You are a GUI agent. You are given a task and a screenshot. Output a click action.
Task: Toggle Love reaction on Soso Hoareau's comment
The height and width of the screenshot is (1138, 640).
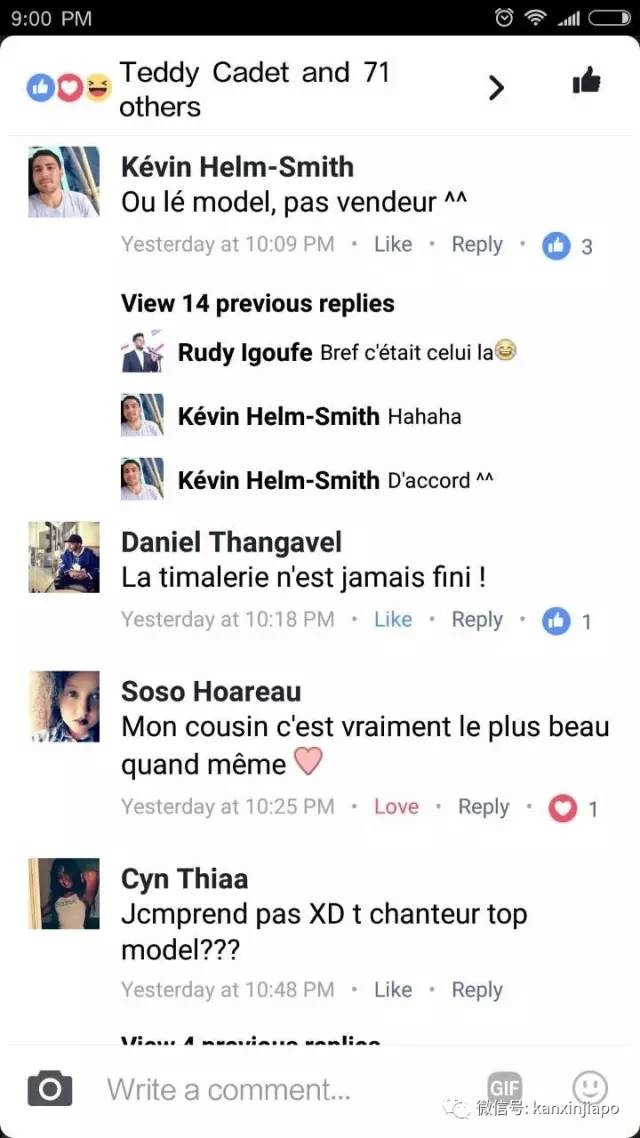(x=396, y=806)
